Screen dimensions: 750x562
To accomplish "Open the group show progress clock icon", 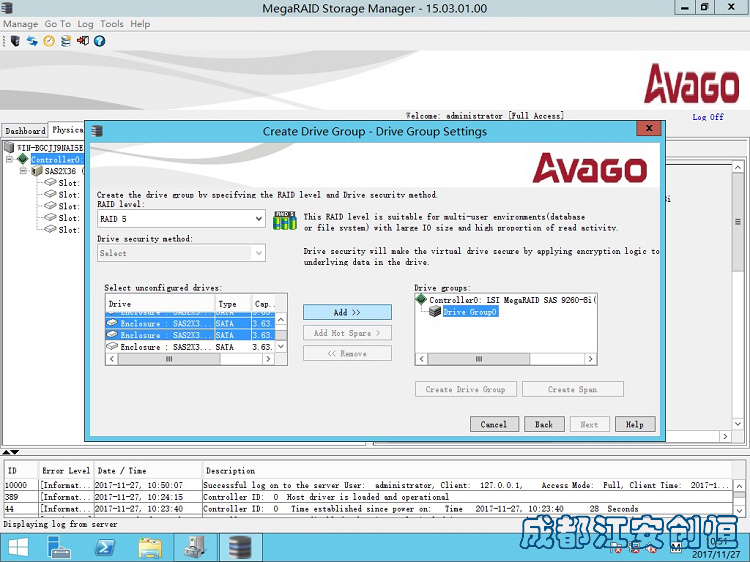I will [x=49, y=41].
